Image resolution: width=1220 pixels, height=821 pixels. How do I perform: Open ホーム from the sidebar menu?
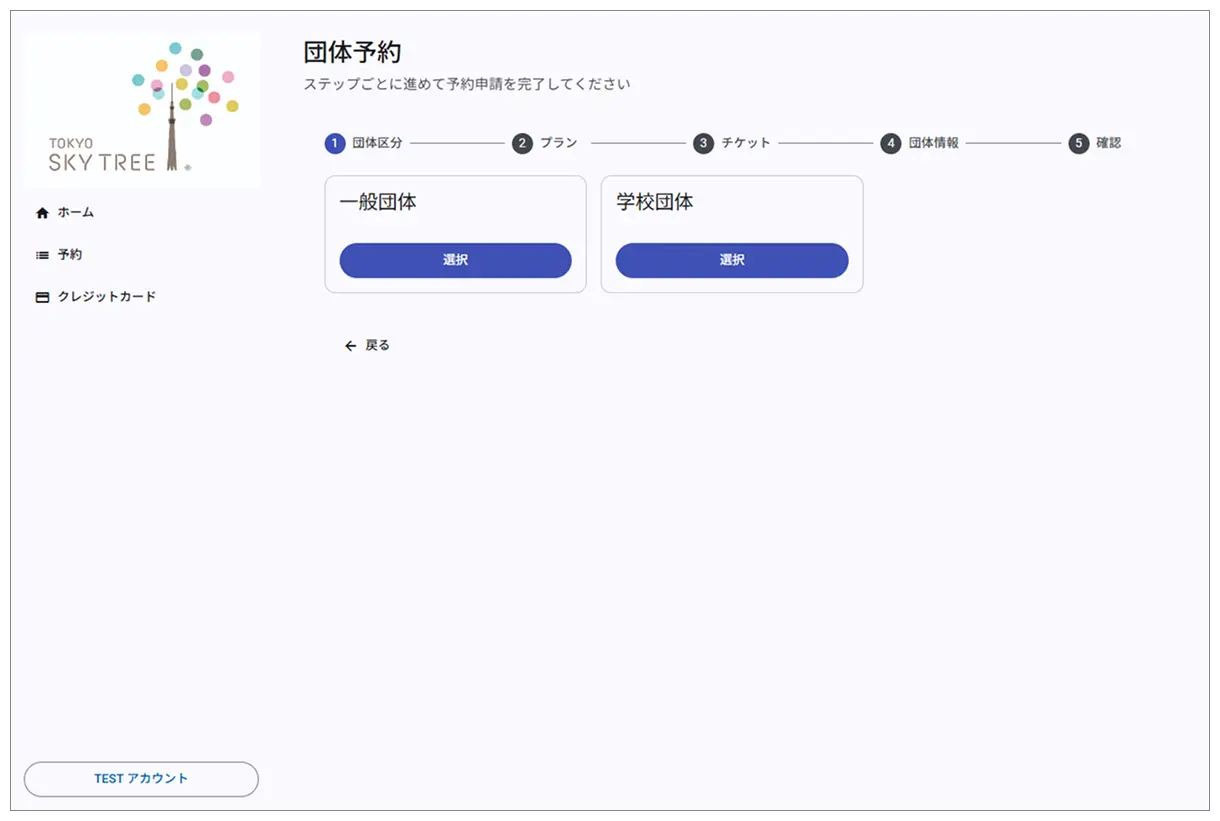[x=75, y=212]
